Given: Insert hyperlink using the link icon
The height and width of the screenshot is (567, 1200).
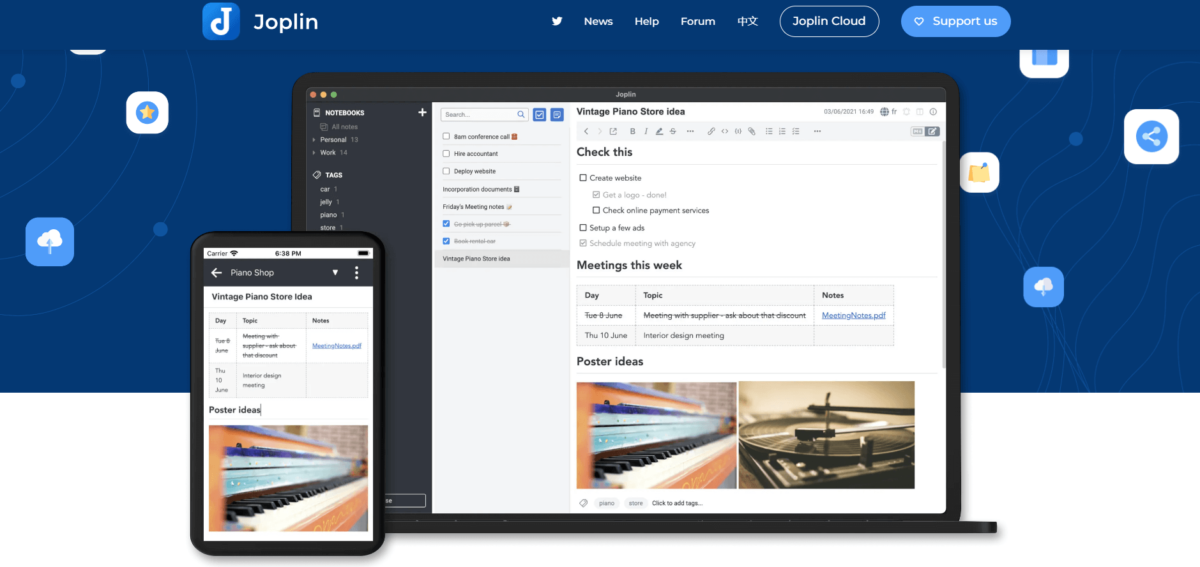Looking at the screenshot, I should pyautogui.click(x=711, y=131).
